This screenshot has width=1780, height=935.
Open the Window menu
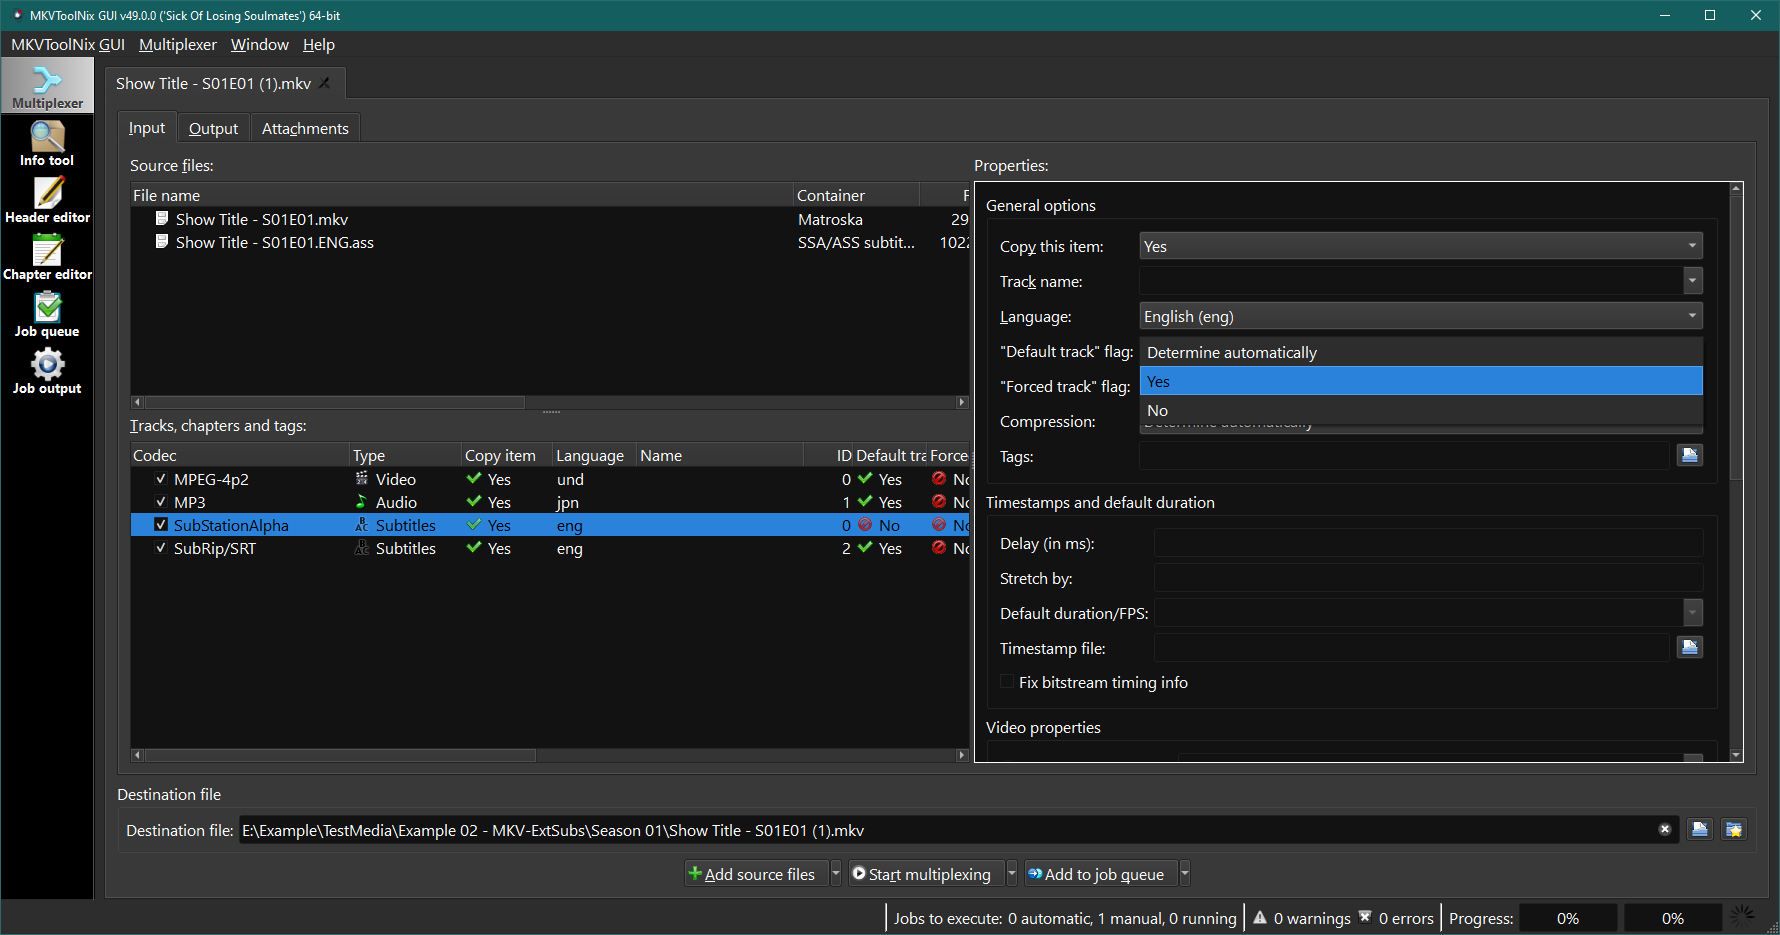tap(259, 44)
